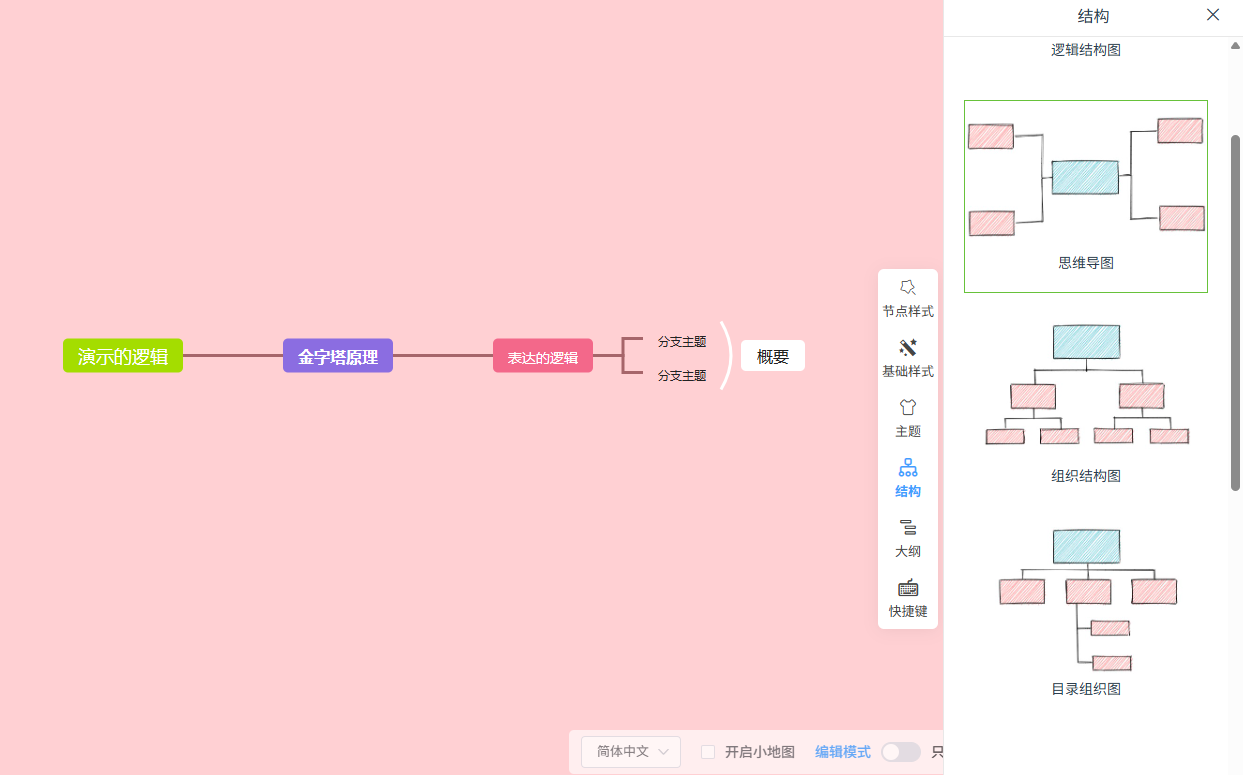Toggle the 编辑模式 switch
1243x775 pixels.
point(900,752)
